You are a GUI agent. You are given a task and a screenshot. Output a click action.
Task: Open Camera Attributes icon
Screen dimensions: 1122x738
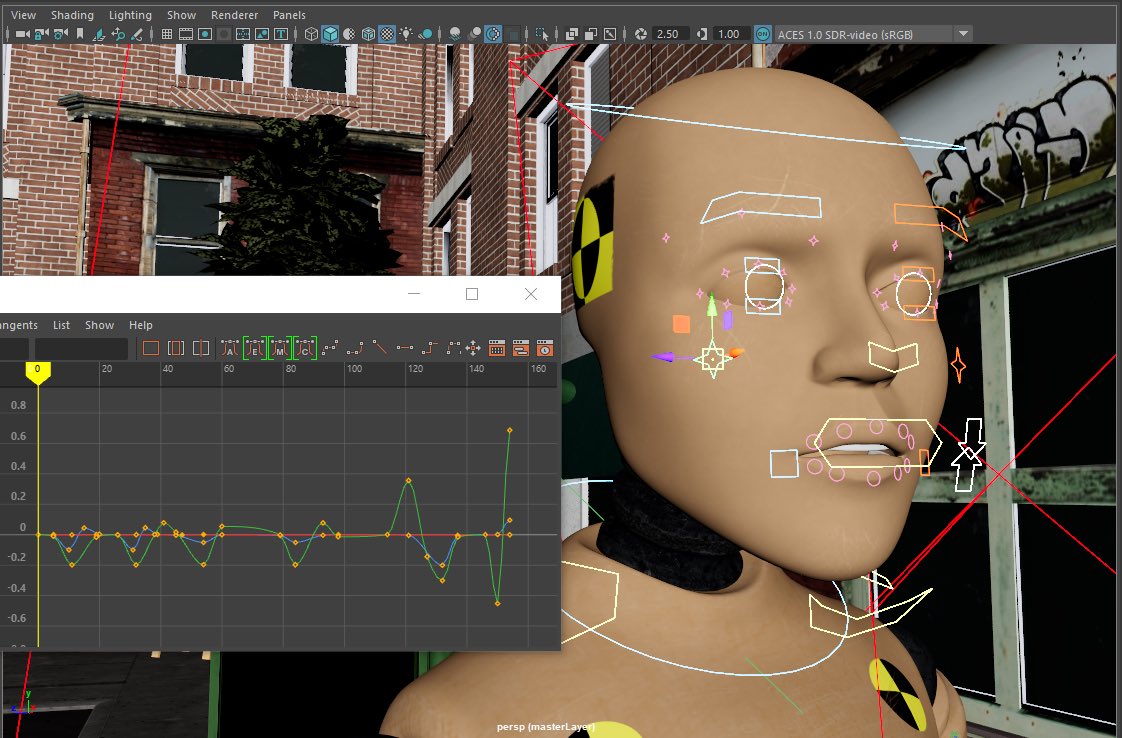click(61, 34)
